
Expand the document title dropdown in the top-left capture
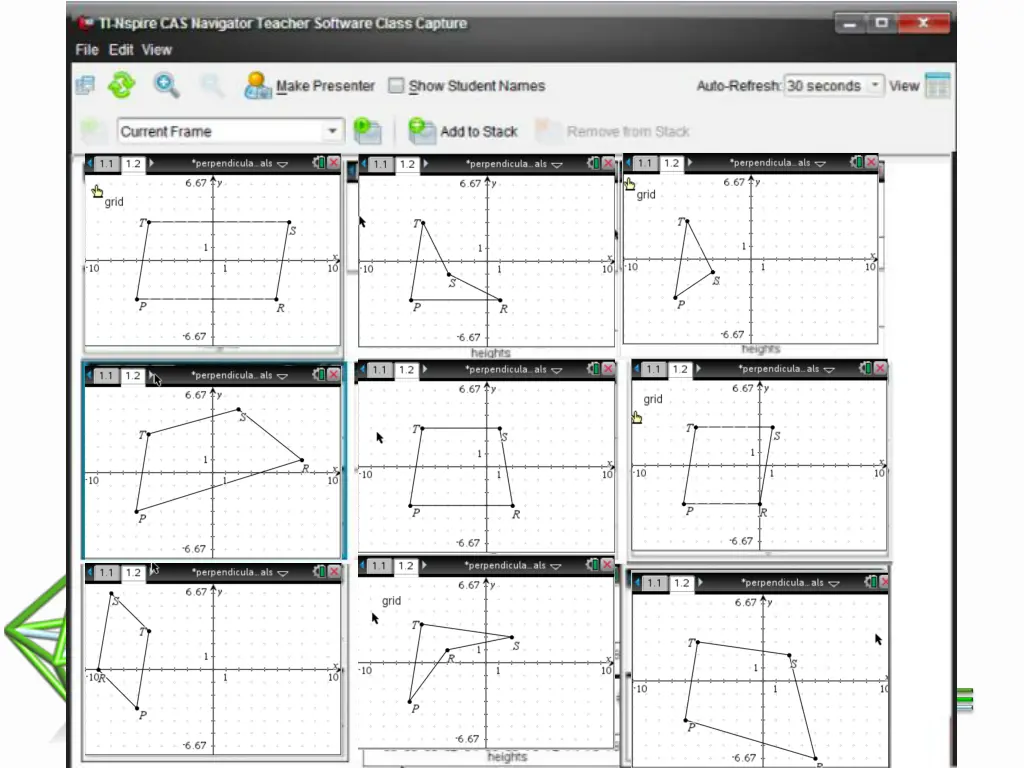(283, 164)
